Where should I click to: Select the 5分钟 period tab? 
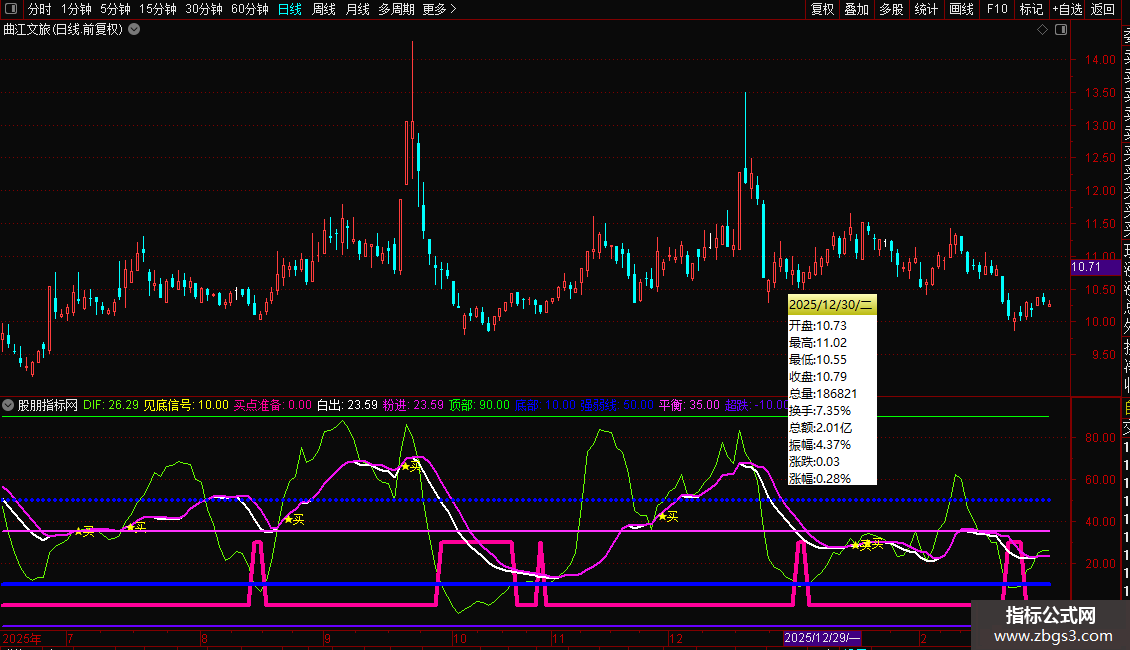coord(115,9)
